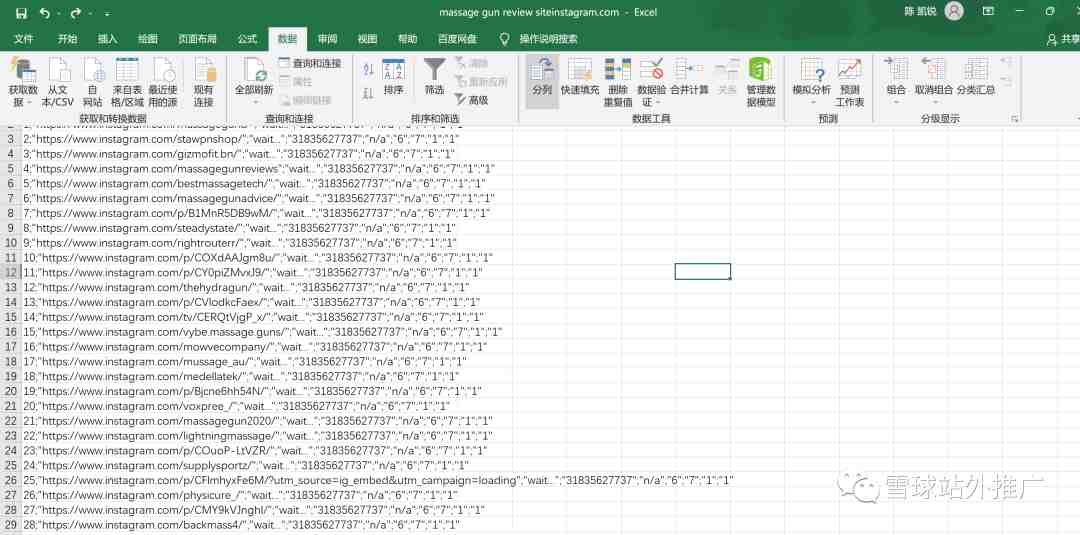Expand the Undo history dropdown arrow

point(59,13)
